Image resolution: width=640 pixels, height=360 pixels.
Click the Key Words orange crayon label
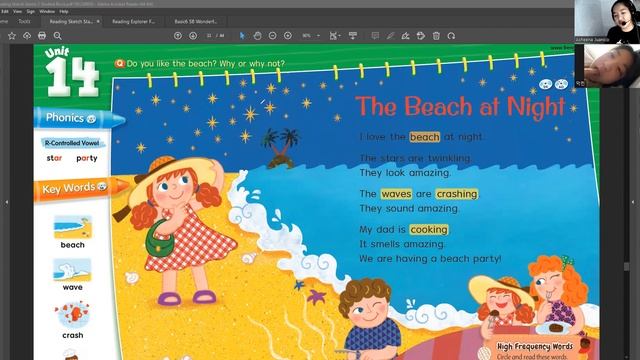click(x=81, y=189)
